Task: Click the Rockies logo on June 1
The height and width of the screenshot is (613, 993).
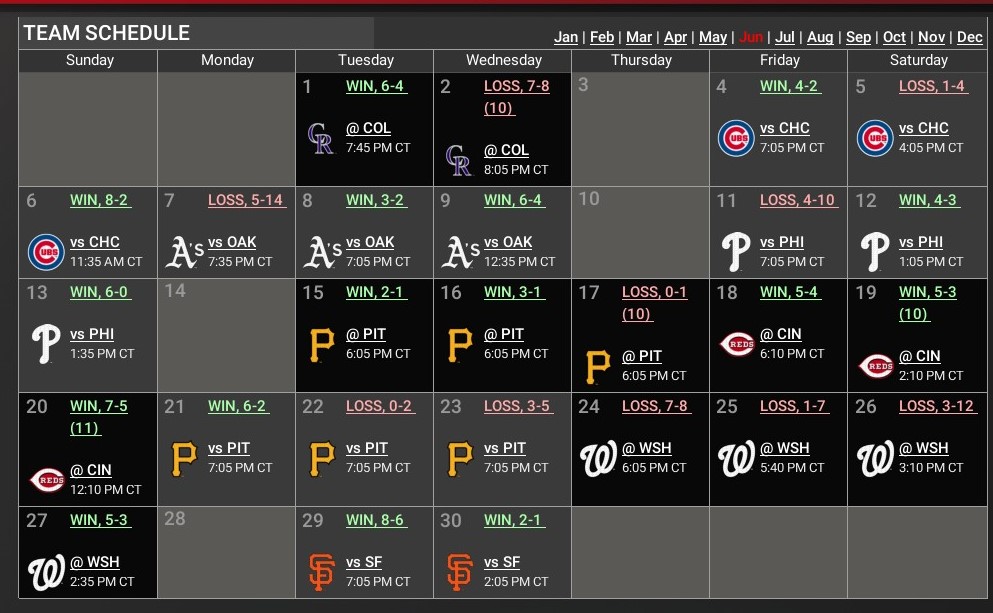Action: (321, 138)
